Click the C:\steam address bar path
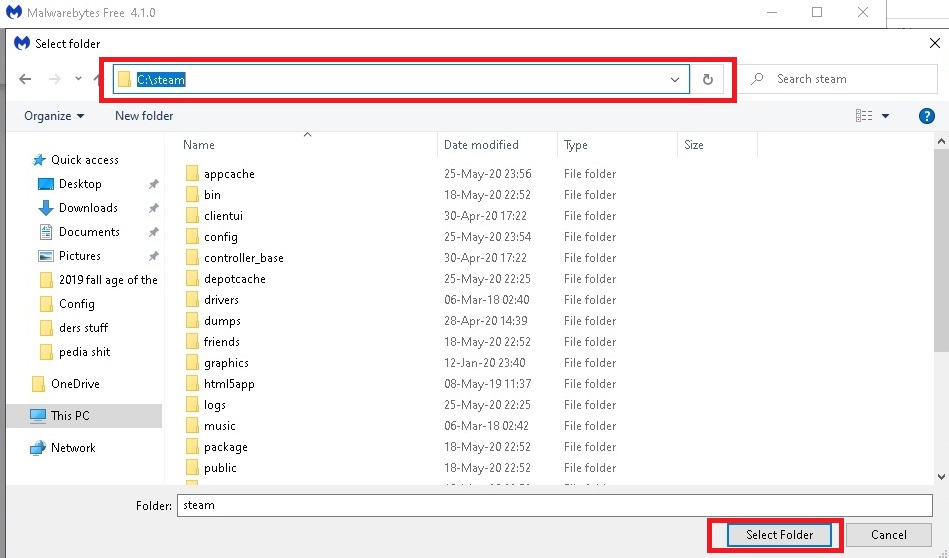This screenshot has height=558, width=949. pyautogui.click(x=161, y=80)
